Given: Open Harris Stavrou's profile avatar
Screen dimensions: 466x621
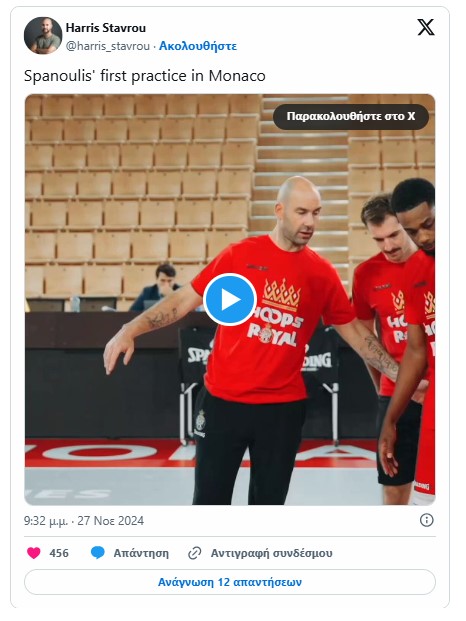Looking at the screenshot, I should click(43, 35).
